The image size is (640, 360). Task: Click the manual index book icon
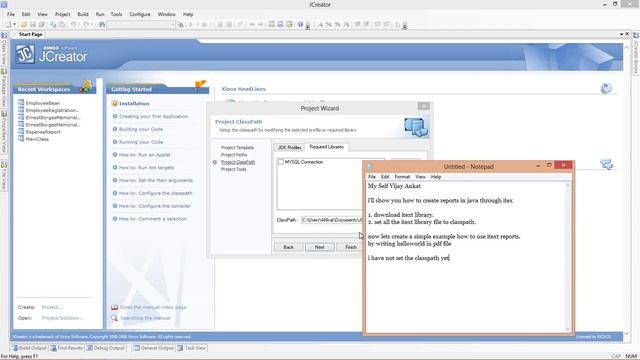click(115, 307)
